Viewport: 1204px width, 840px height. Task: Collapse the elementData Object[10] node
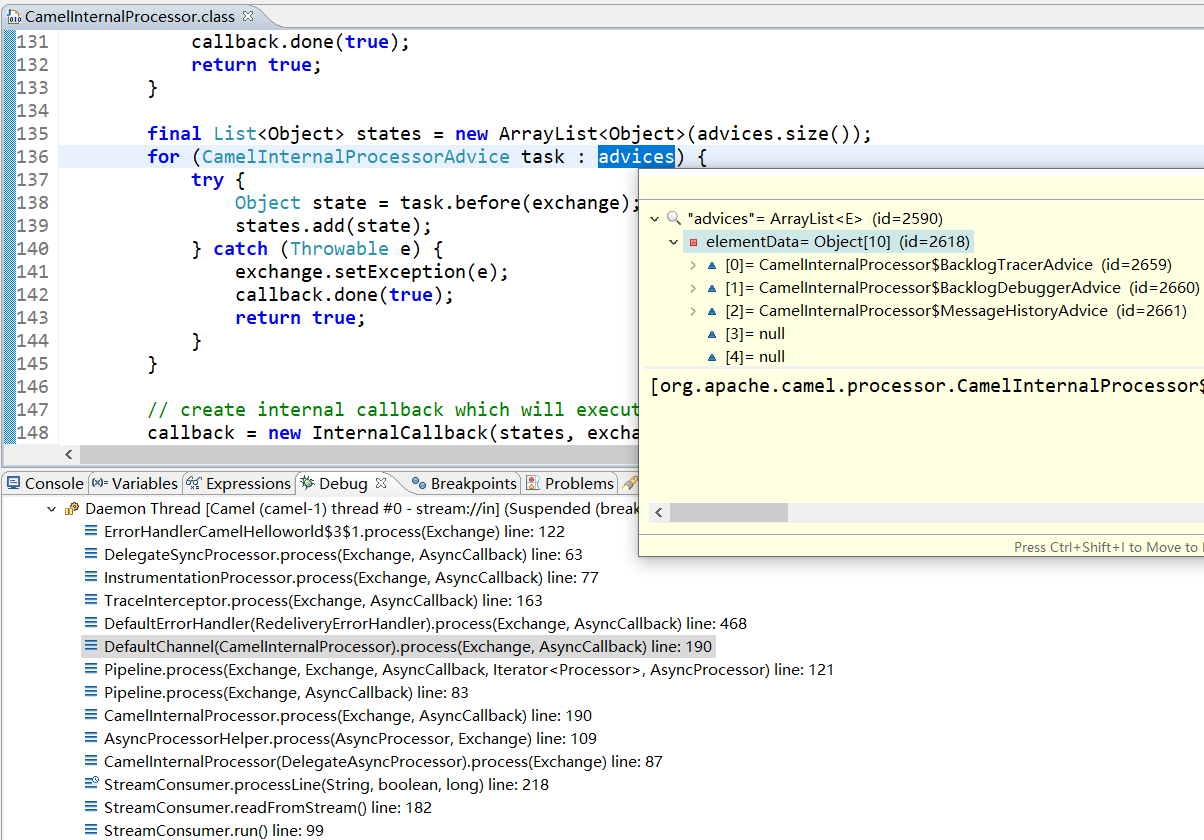[x=674, y=242]
